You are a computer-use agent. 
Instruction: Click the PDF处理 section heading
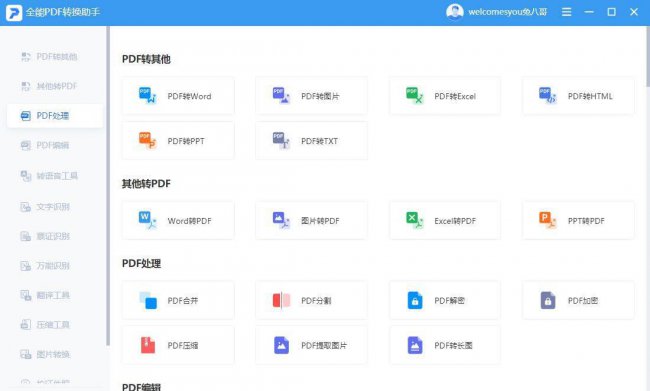click(141, 263)
